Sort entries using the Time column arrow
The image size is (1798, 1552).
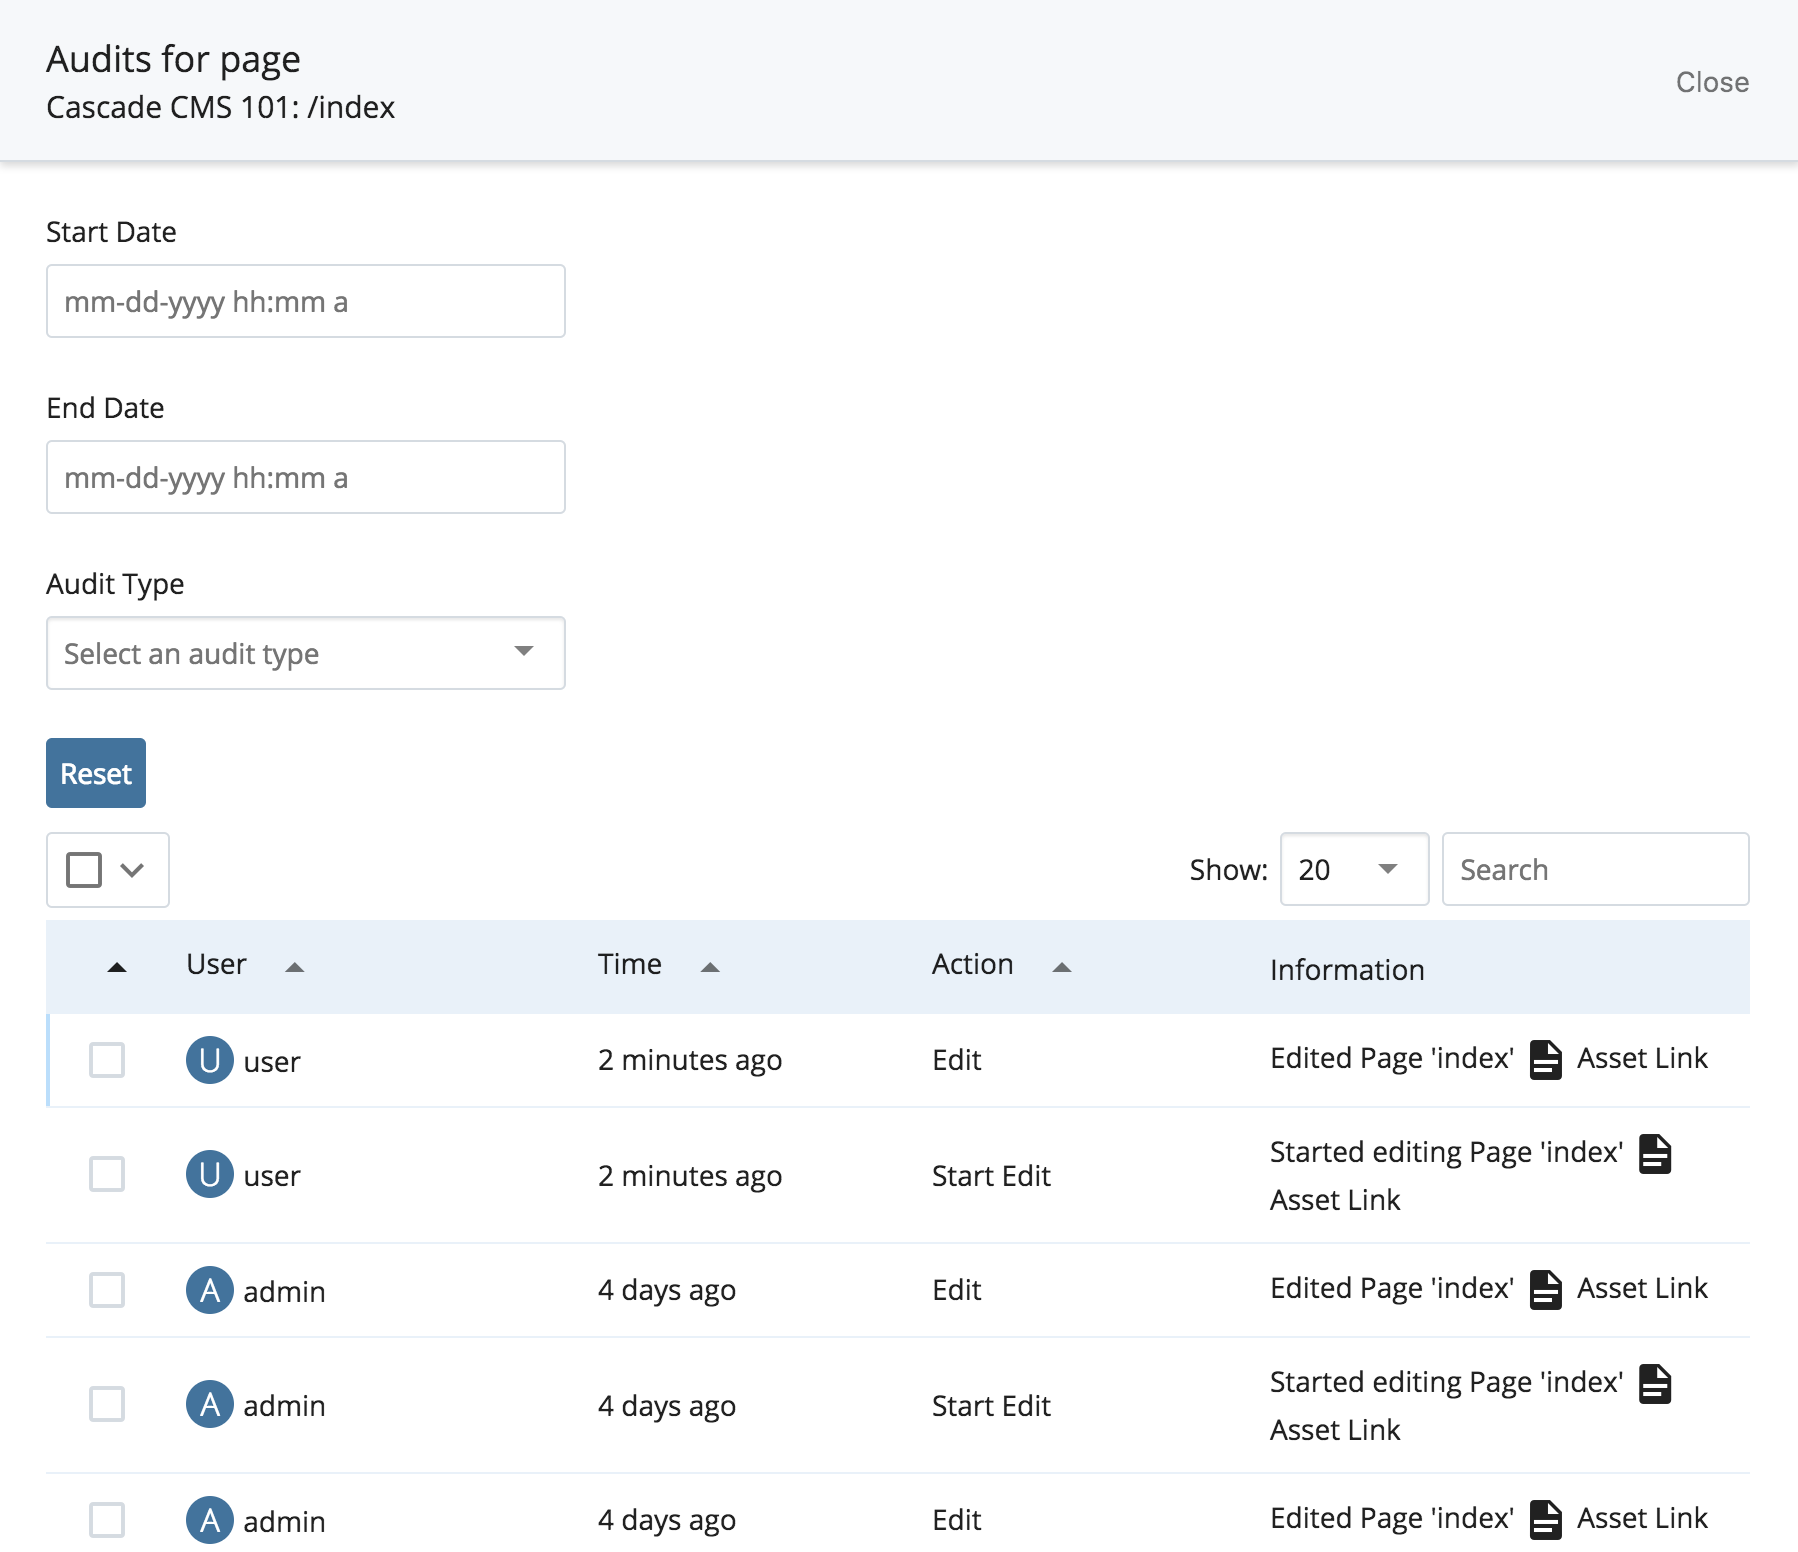710,967
